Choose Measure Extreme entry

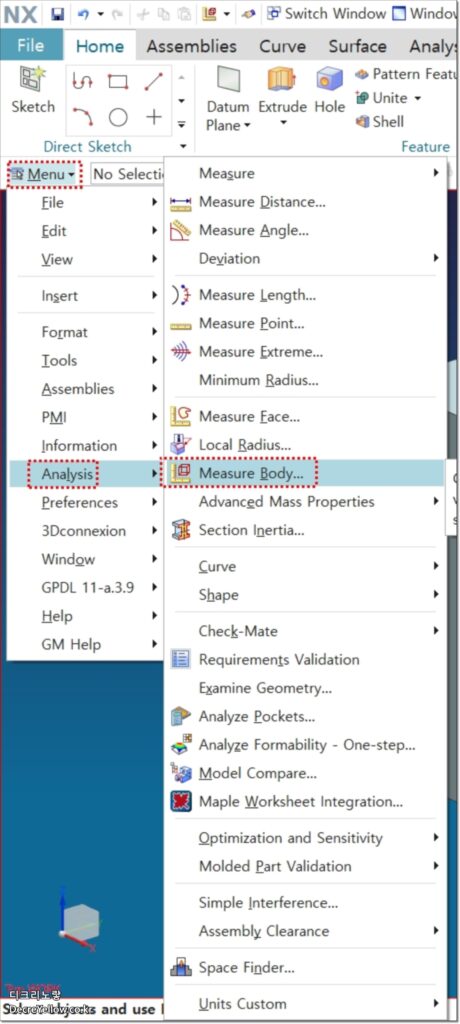(305, 352)
